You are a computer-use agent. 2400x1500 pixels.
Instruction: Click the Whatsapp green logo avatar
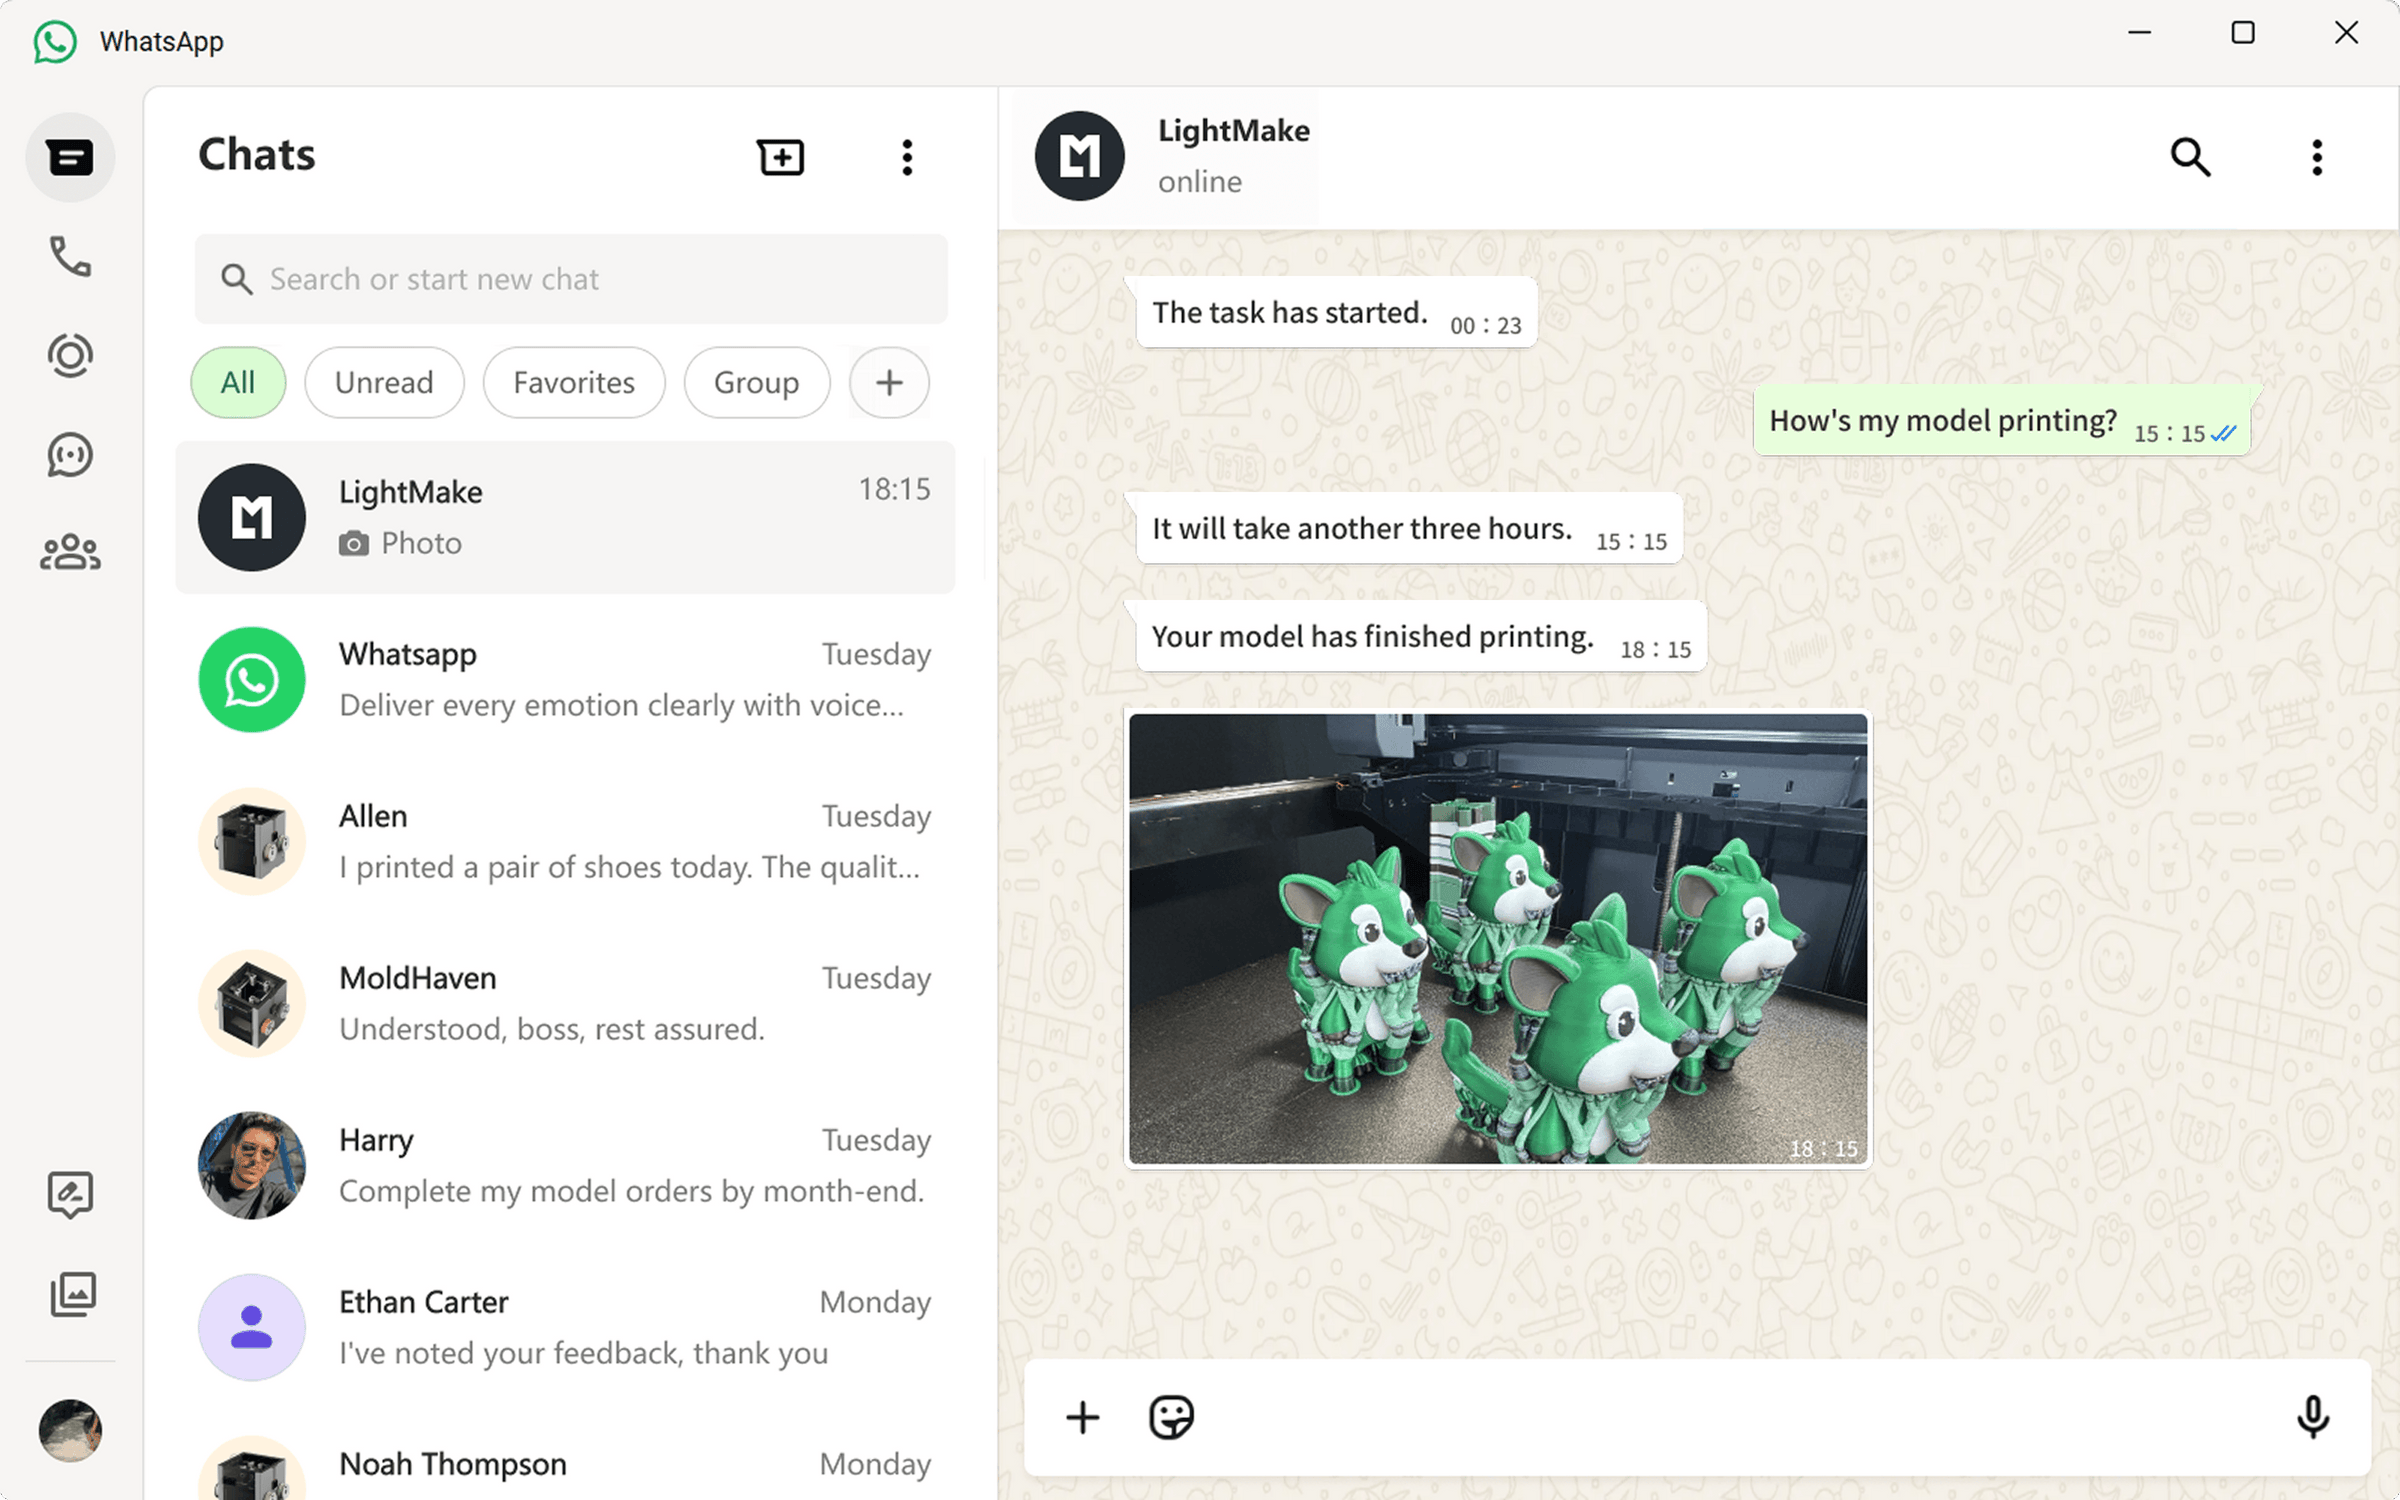pyautogui.click(x=252, y=679)
